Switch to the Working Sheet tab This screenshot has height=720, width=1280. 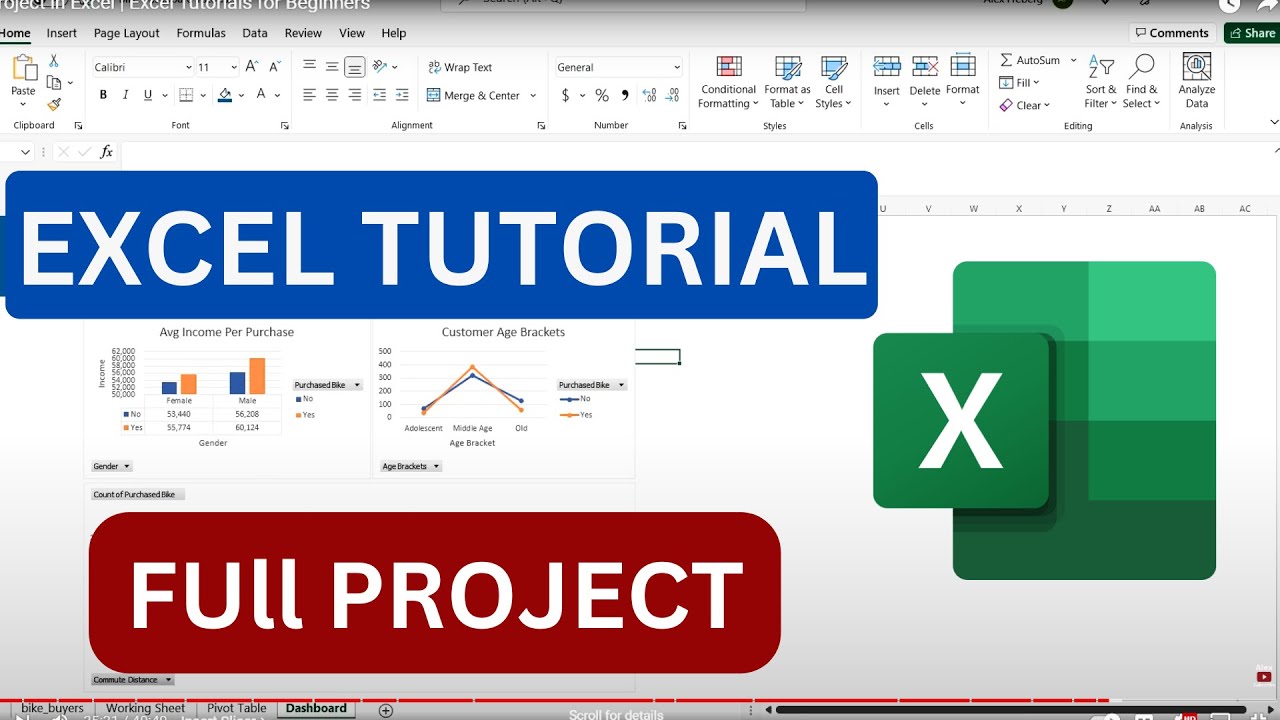coord(145,708)
